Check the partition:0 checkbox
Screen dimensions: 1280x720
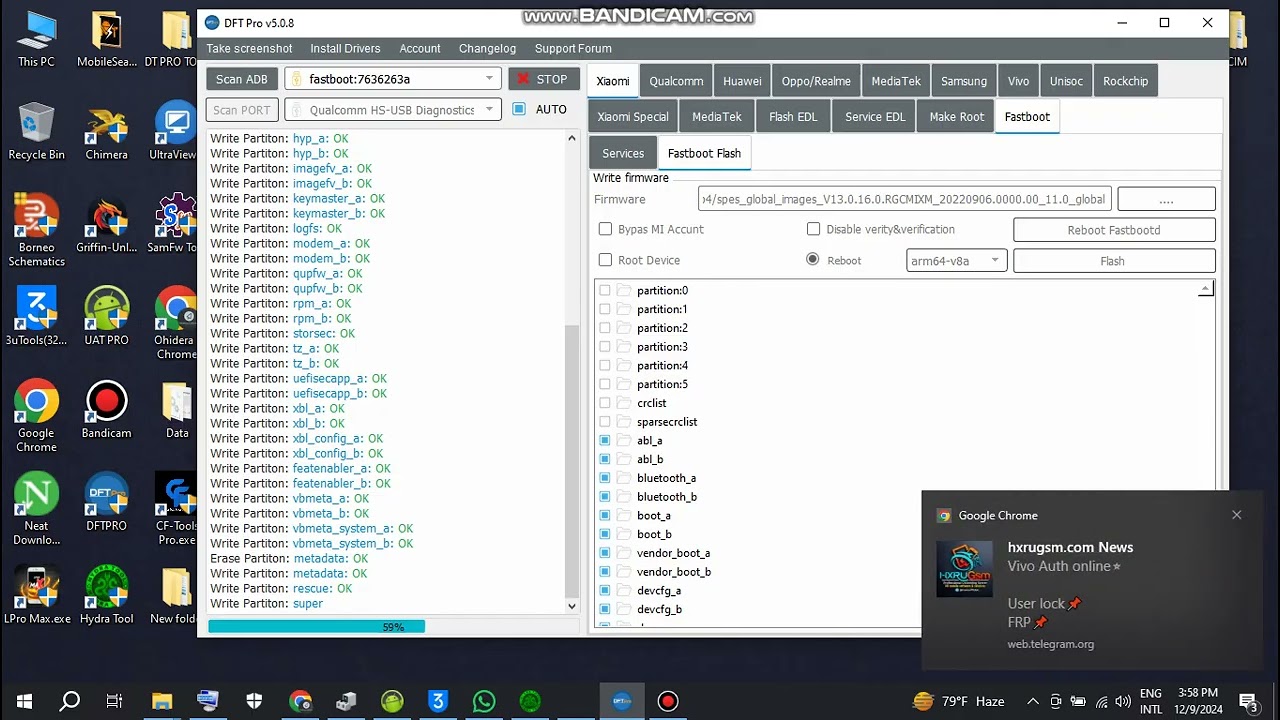pos(605,290)
